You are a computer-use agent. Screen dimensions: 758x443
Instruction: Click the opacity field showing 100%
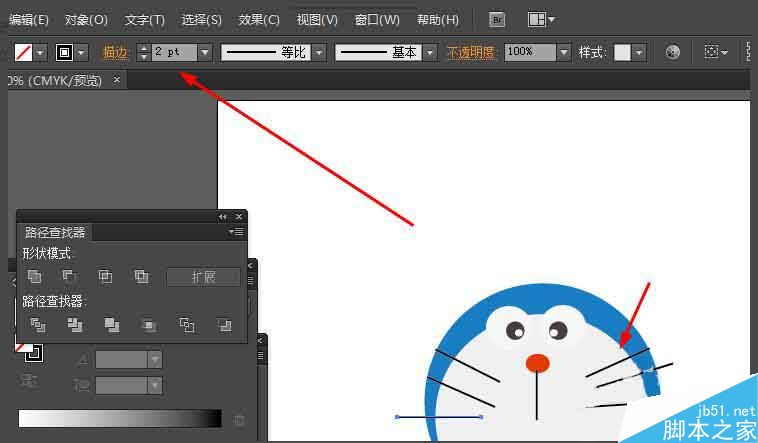pyautogui.click(x=530, y=52)
